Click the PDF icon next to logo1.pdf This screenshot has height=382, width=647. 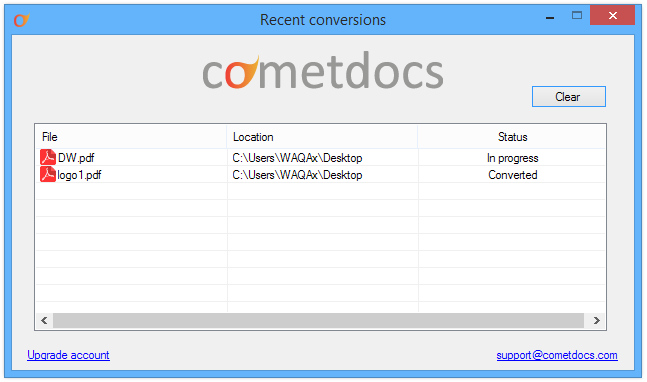(x=48, y=174)
